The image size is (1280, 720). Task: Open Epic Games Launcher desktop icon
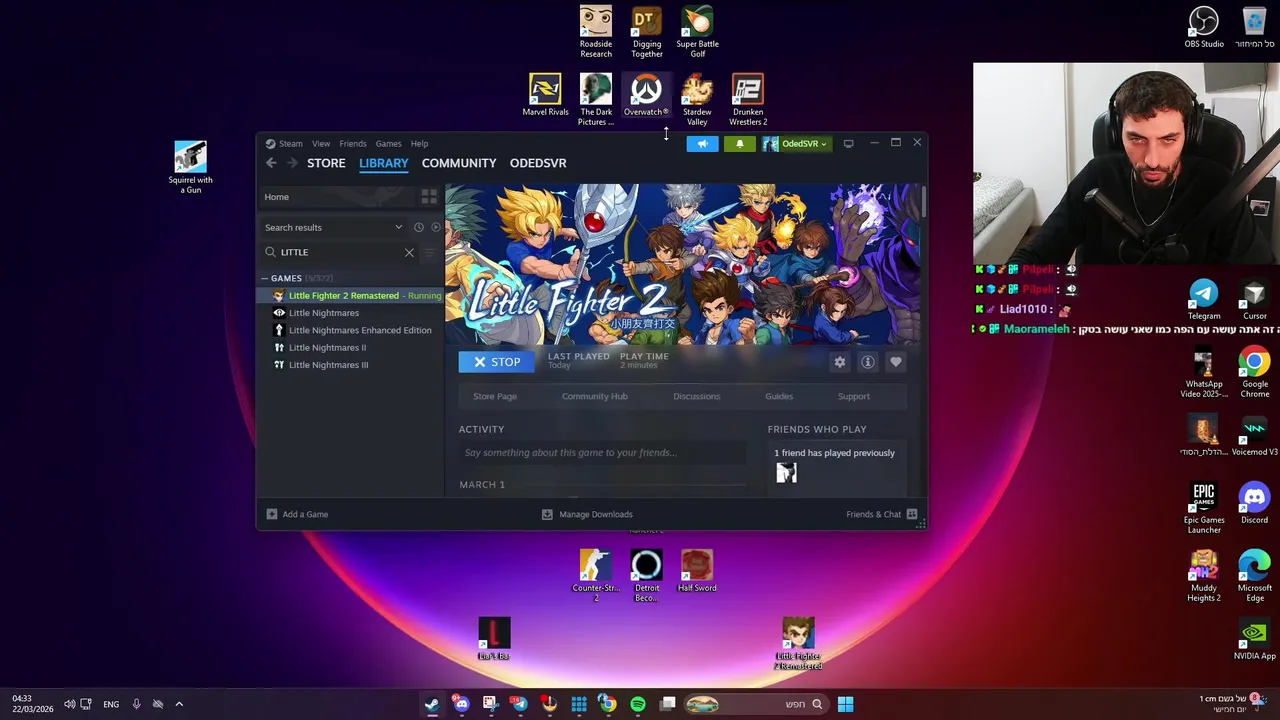(x=1204, y=508)
